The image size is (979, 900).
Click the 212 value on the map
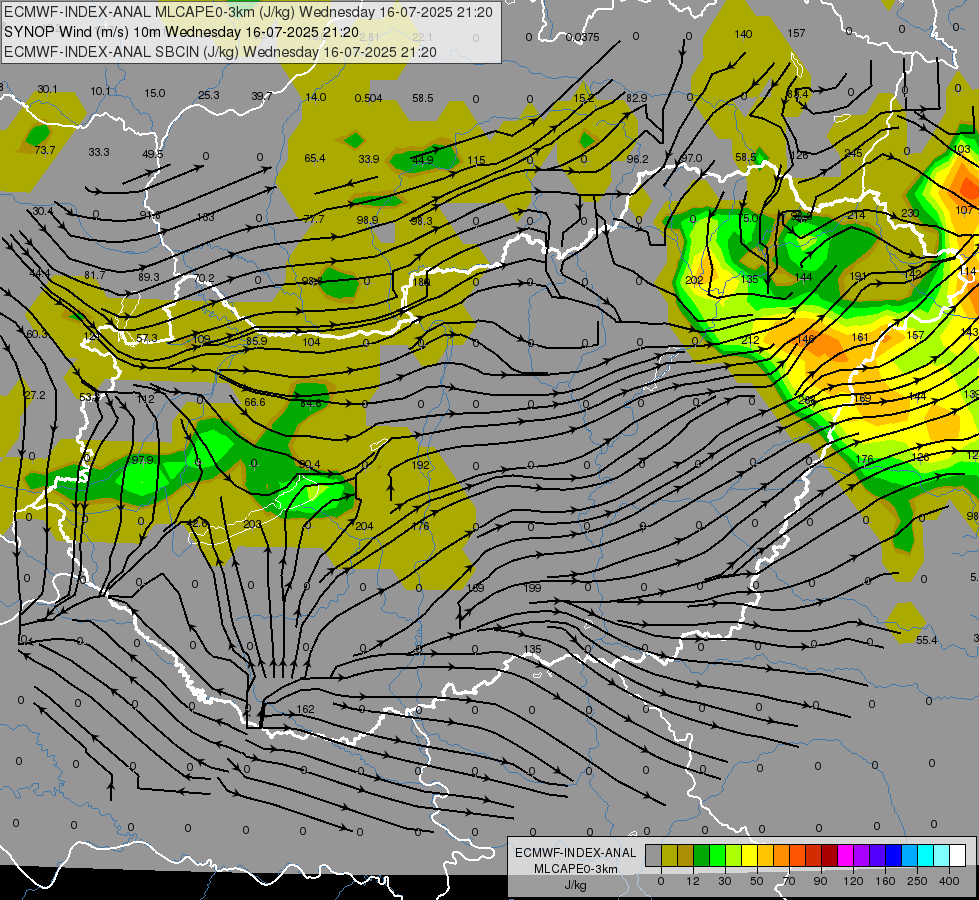[750, 340]
